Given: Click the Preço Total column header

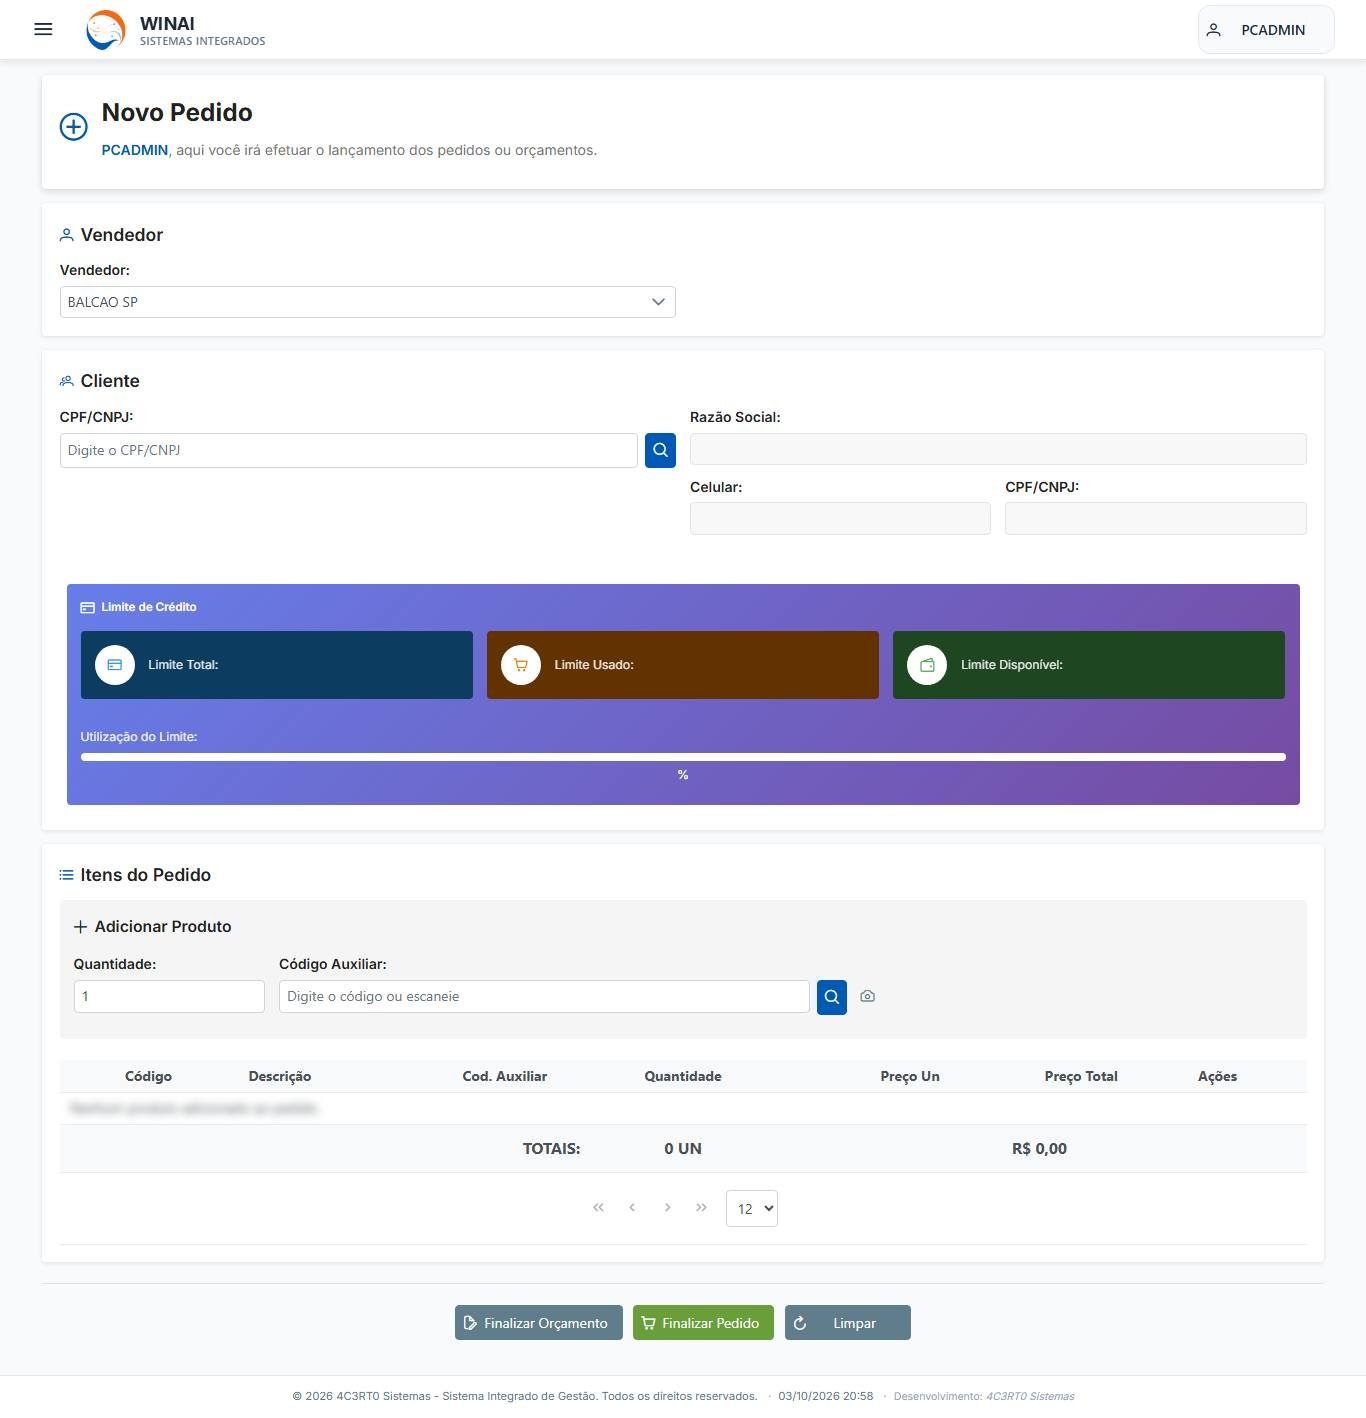Looking at the screenshot, I should [x=1081, y=1077].
